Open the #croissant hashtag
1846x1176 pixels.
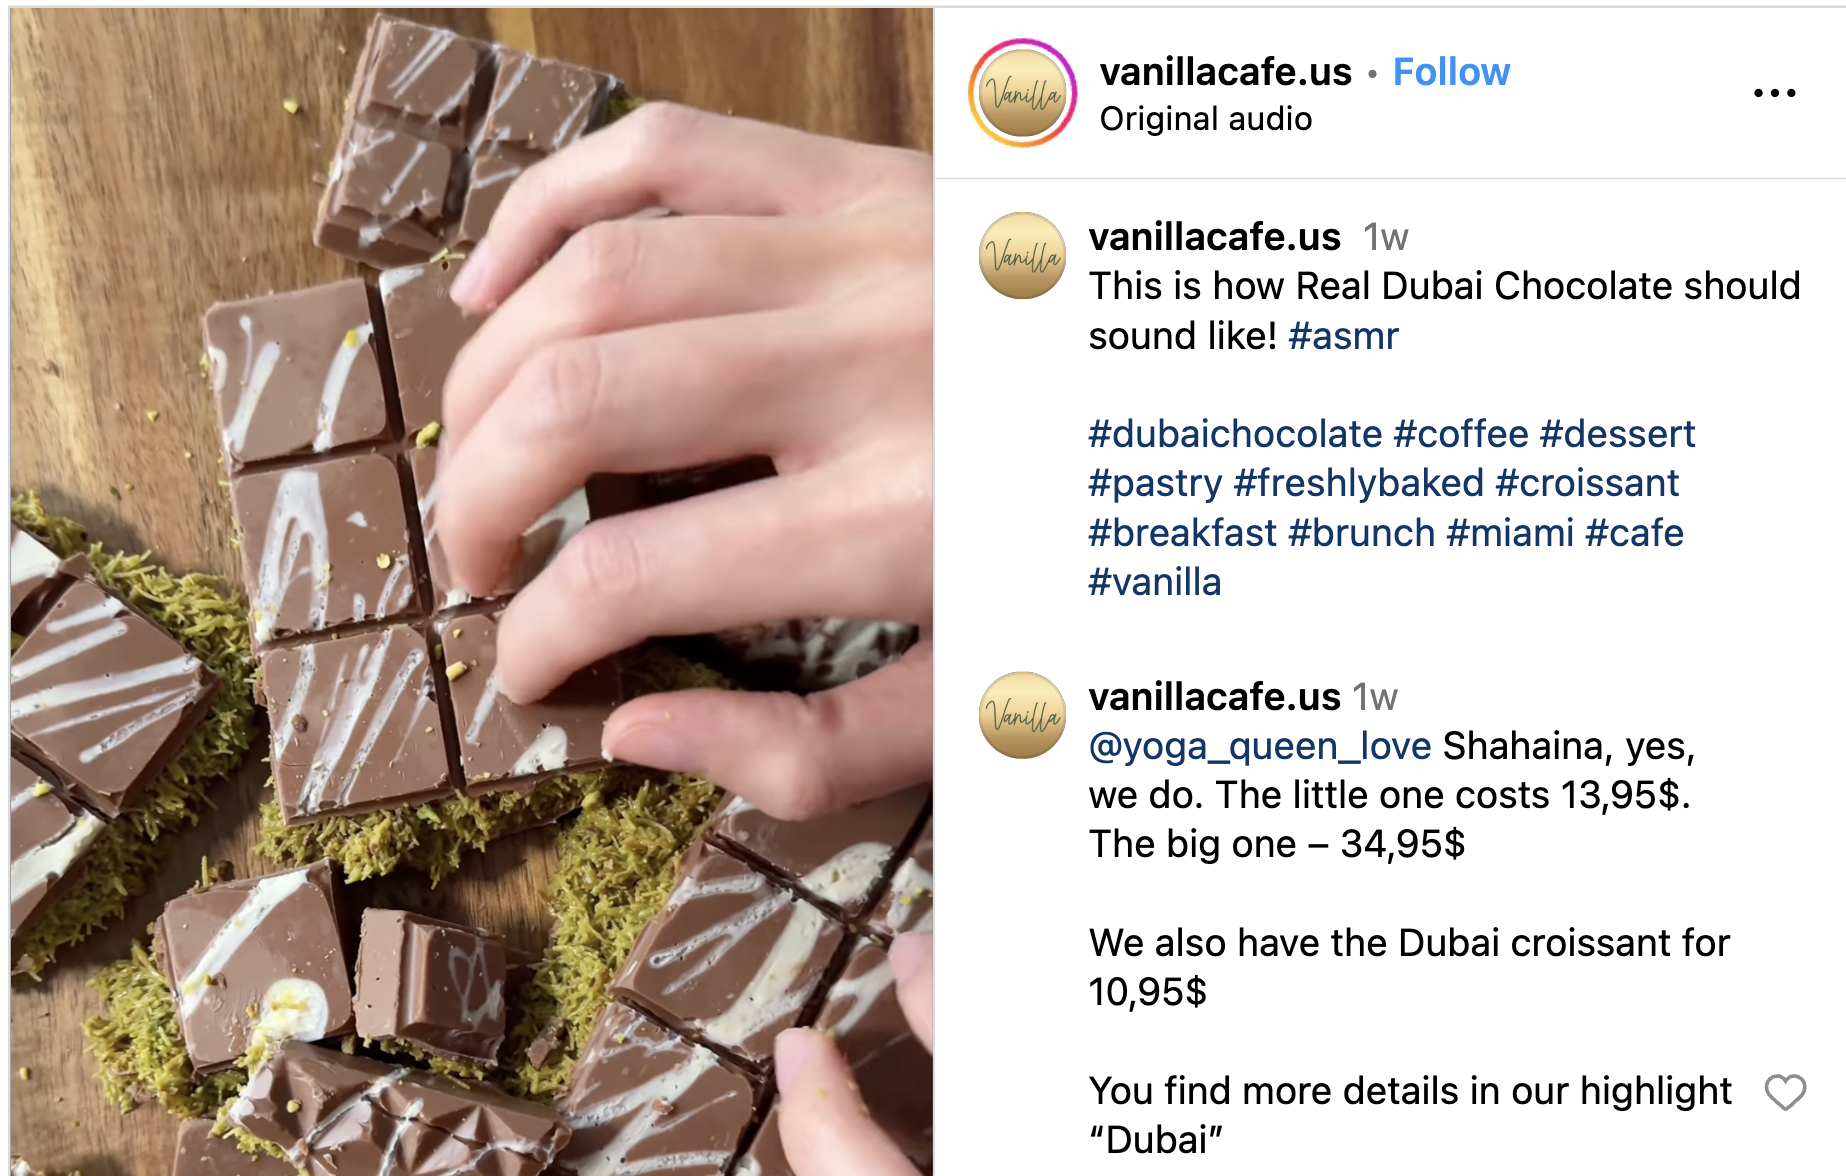(x=1587, y=483)
